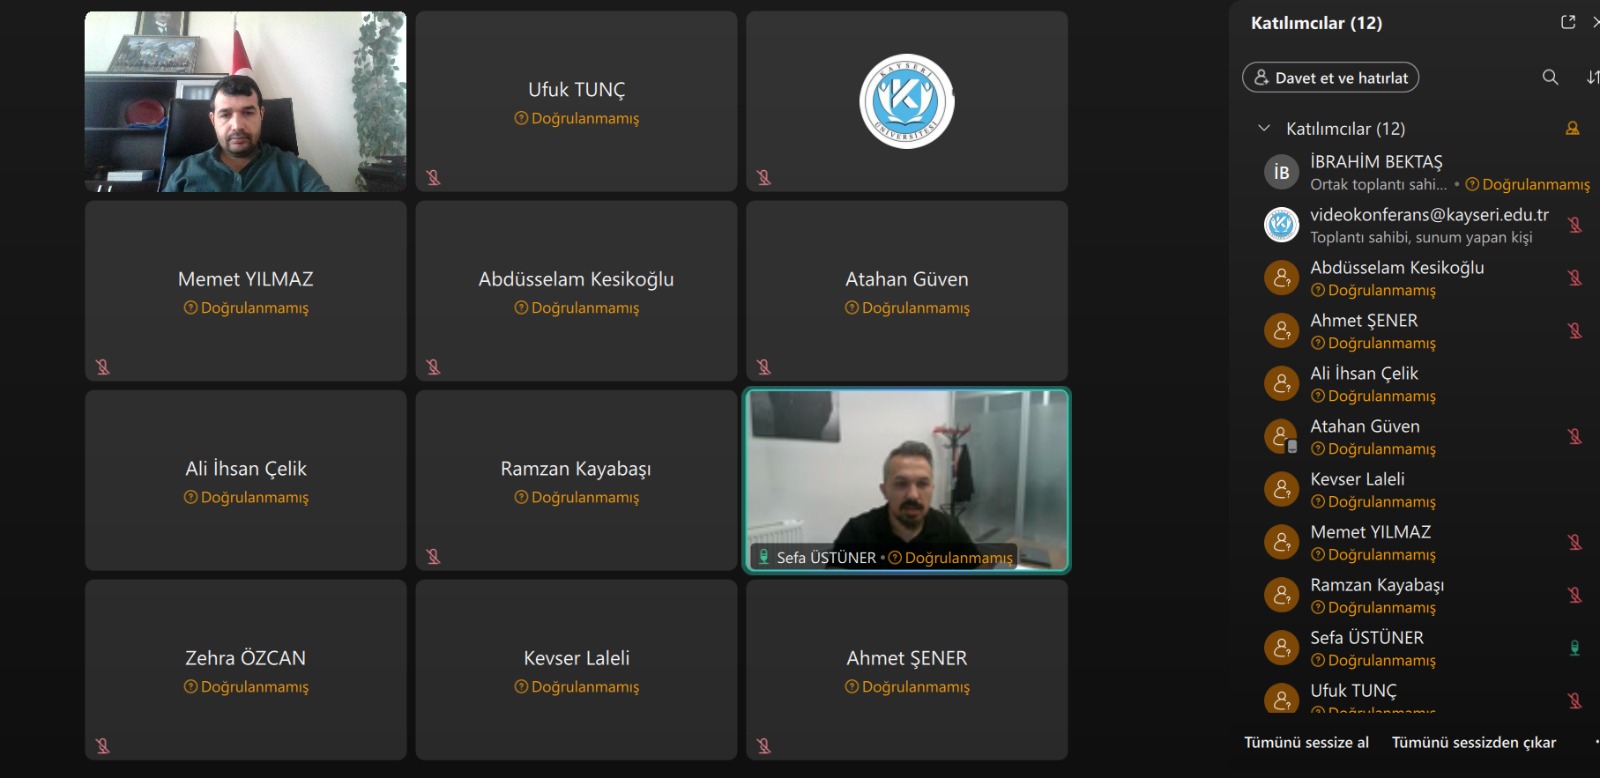Image resolution: width=1600 pixels, height=778 pixels.
Task: Click Kayseri University logo avatar in participant list
Action: (1281, 225)
